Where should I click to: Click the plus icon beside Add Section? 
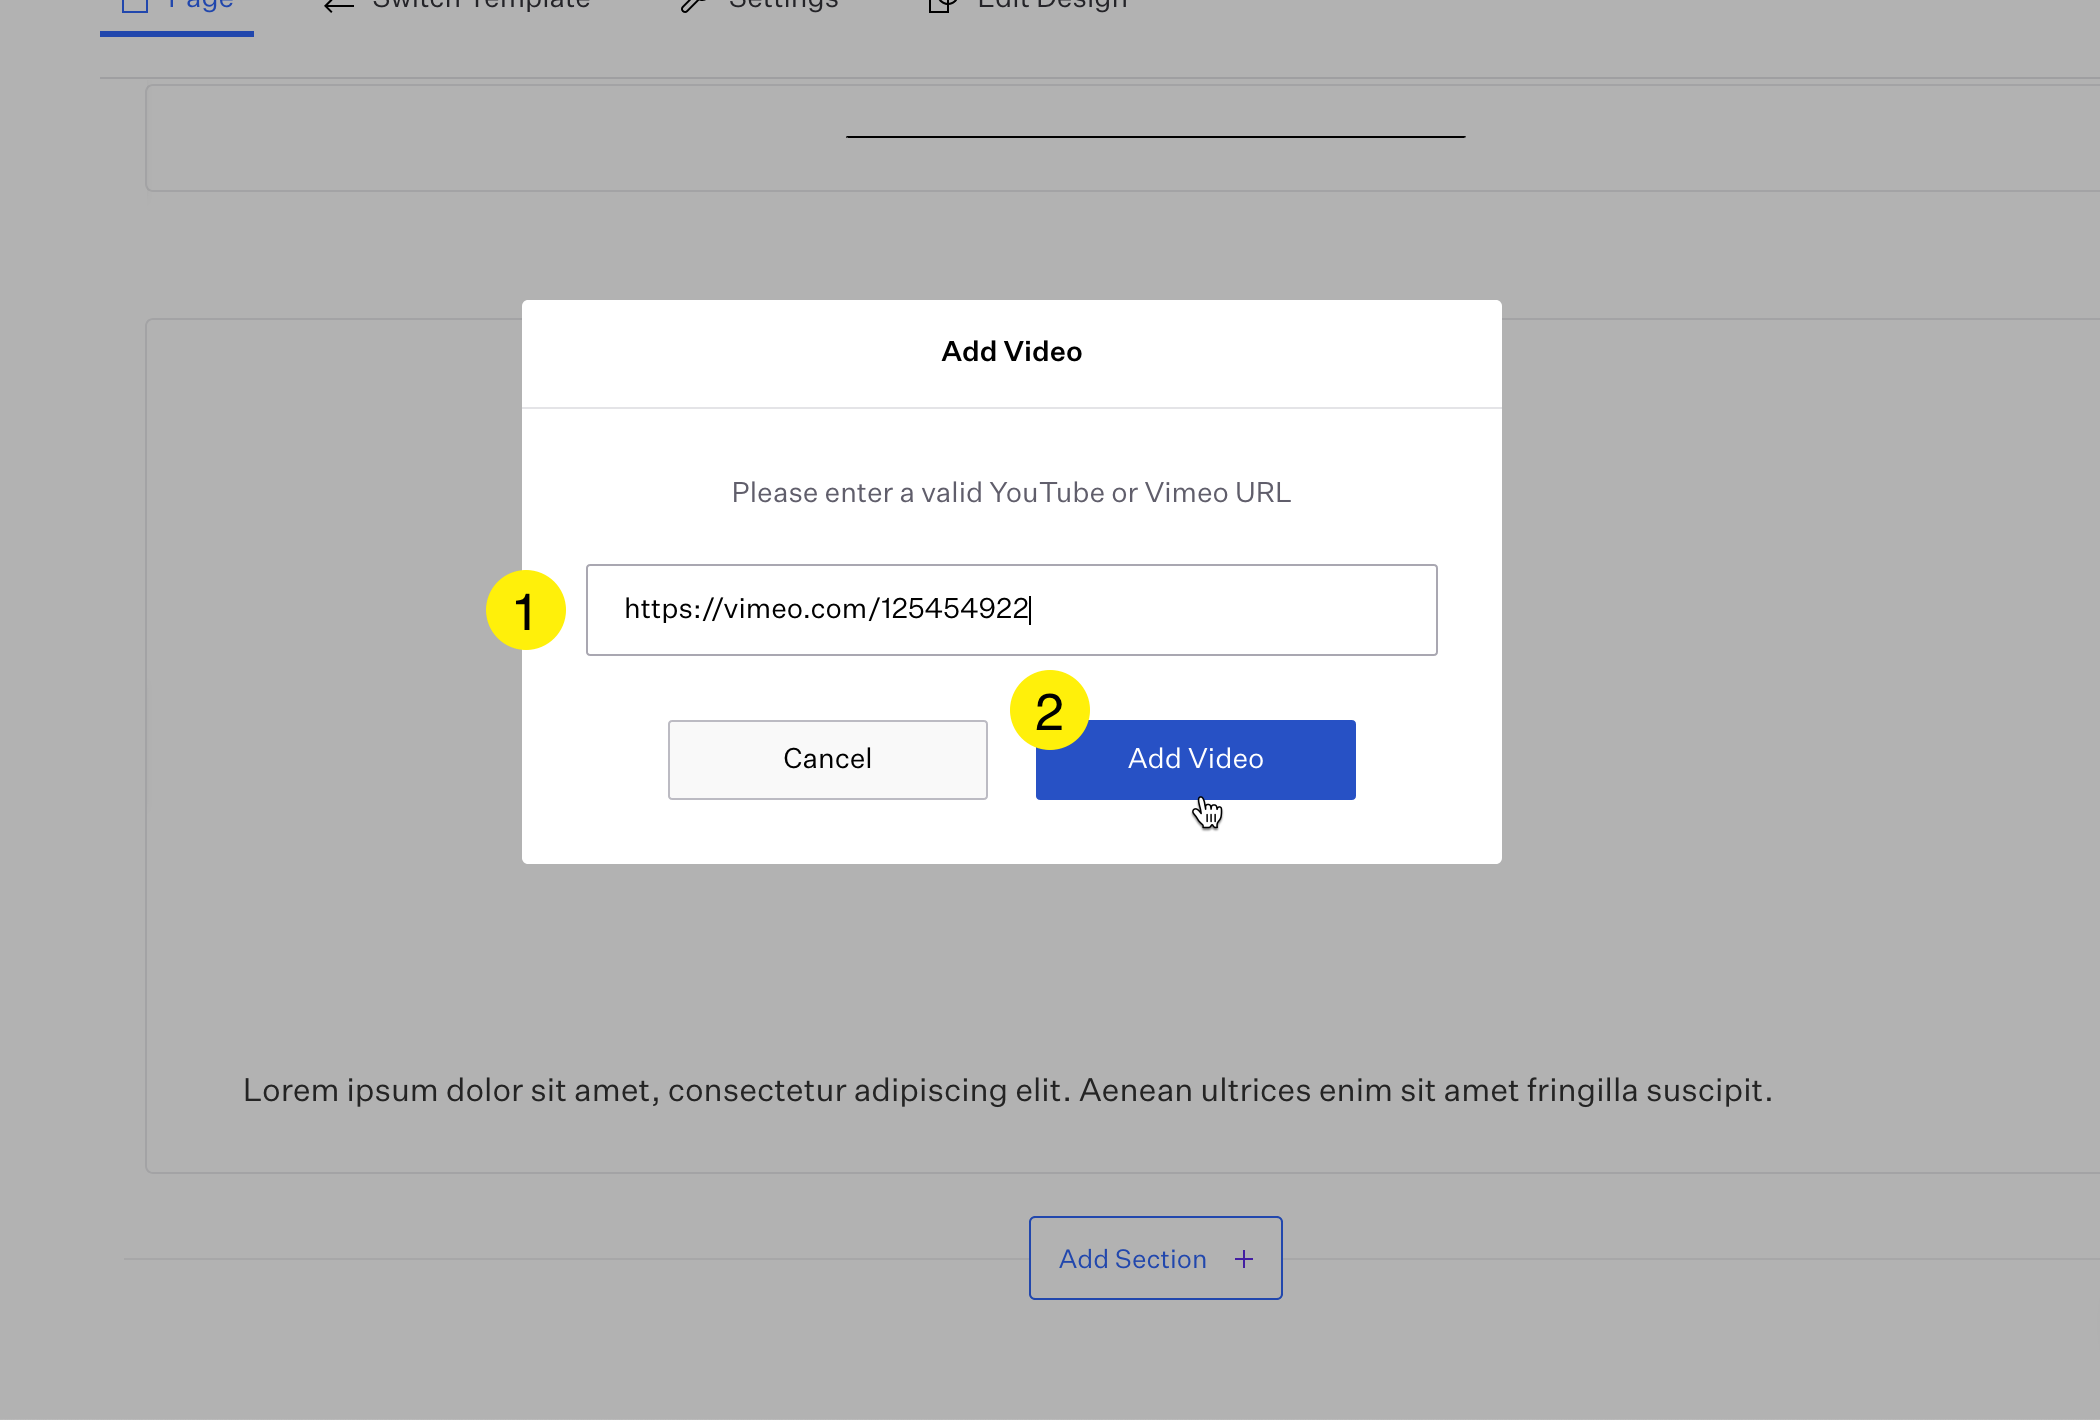coord(1244,1259)
